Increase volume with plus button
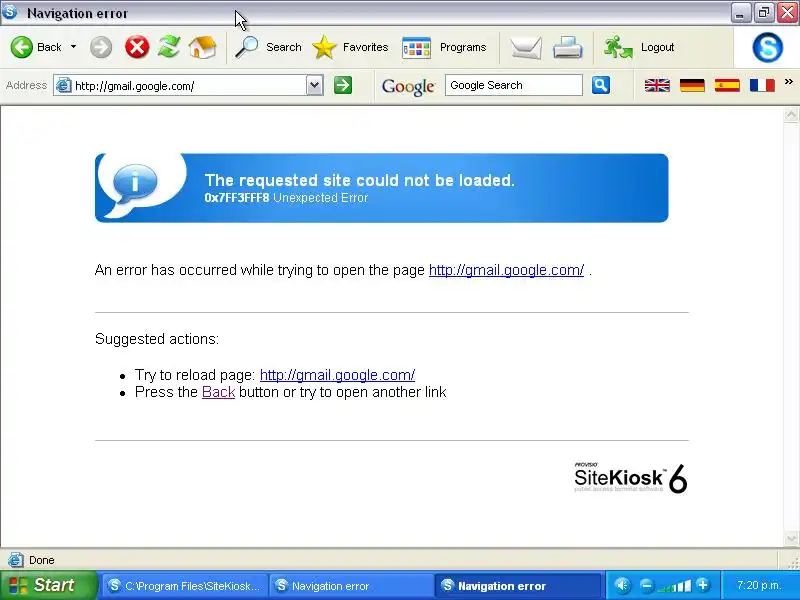Screen dimensions: 800x600 click(703, 585)
